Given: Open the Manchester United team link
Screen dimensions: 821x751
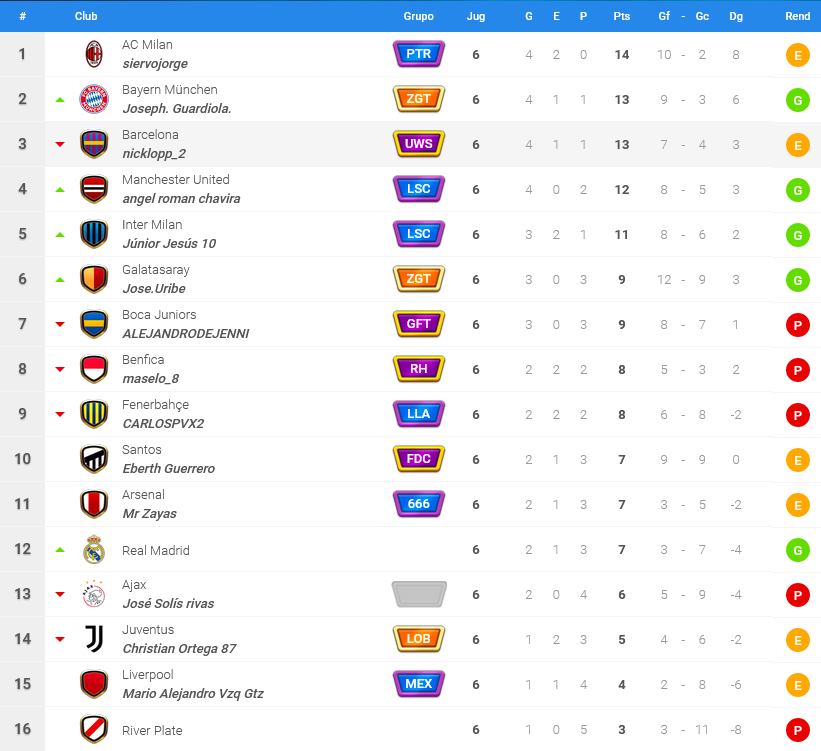Looking at the screenshot, I should [175, 180].
